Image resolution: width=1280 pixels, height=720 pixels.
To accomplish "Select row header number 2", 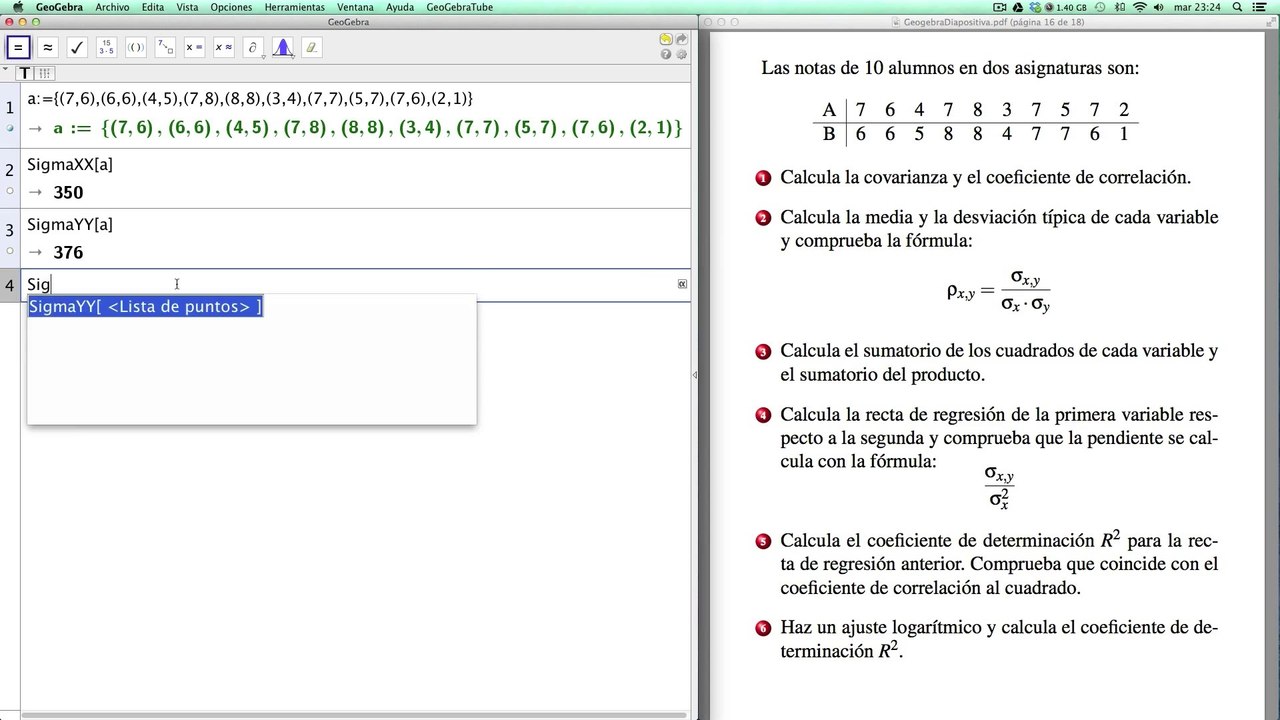I will [10, 170].
